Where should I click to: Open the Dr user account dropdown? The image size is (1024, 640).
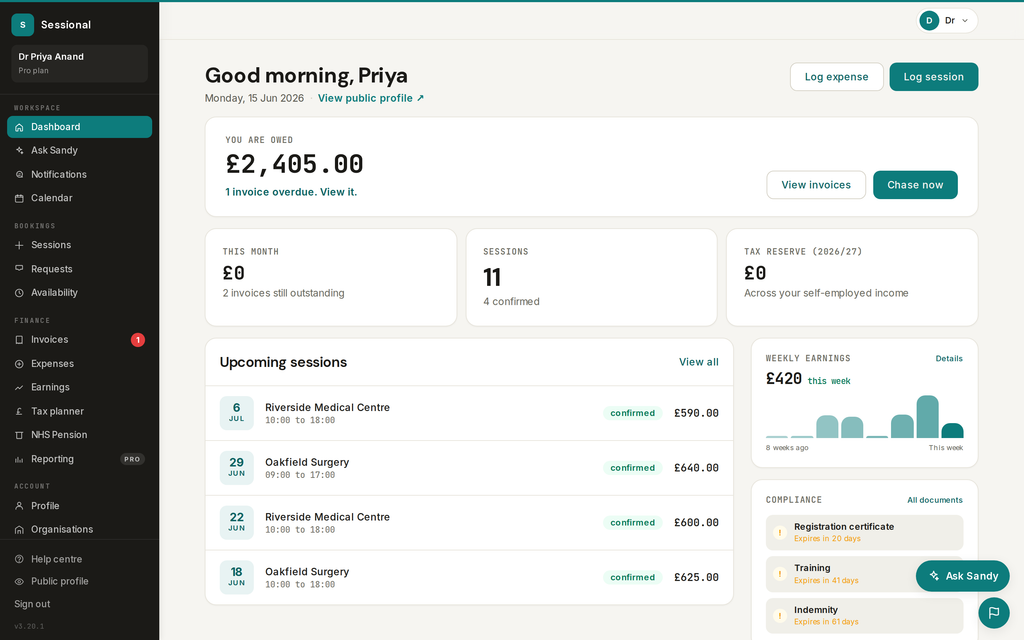[x=948, y=21]
